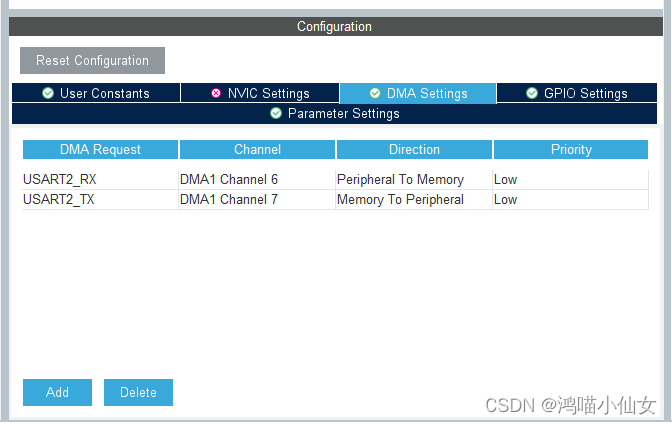The height and width of the screenshot is (424, 672).
Task: Switch to the NVIC Settings tab
Action: pos(260,93)
